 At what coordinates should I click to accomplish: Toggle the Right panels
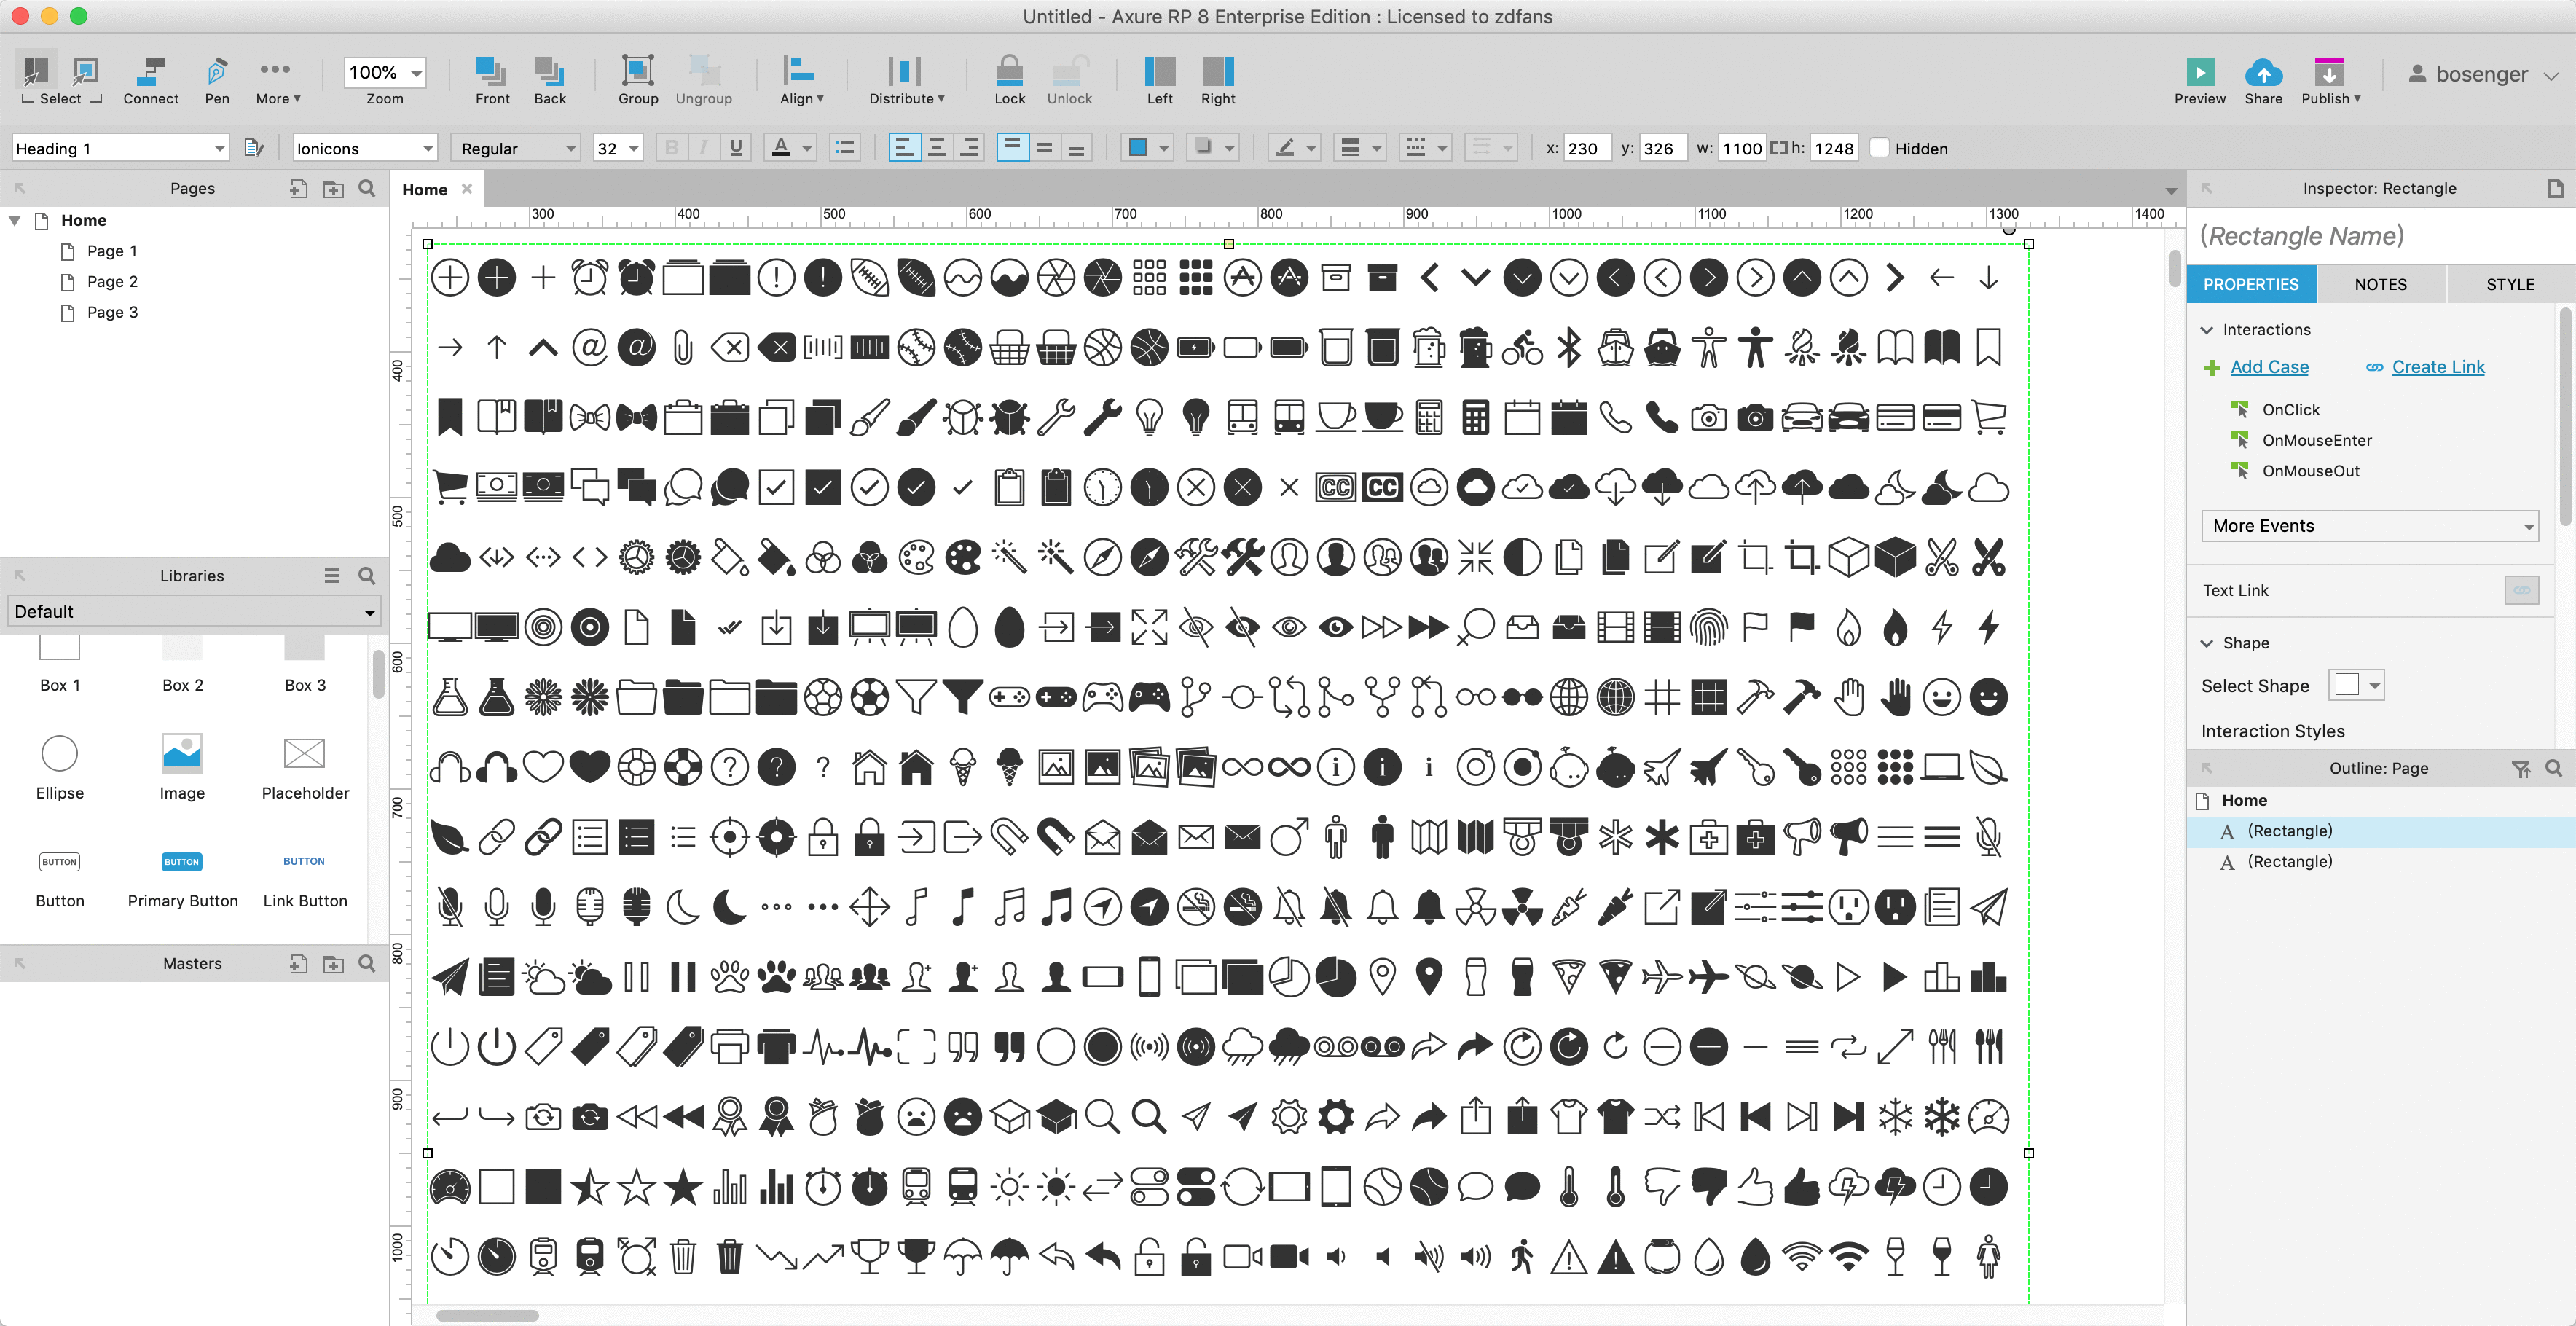tap(1218, 80)
